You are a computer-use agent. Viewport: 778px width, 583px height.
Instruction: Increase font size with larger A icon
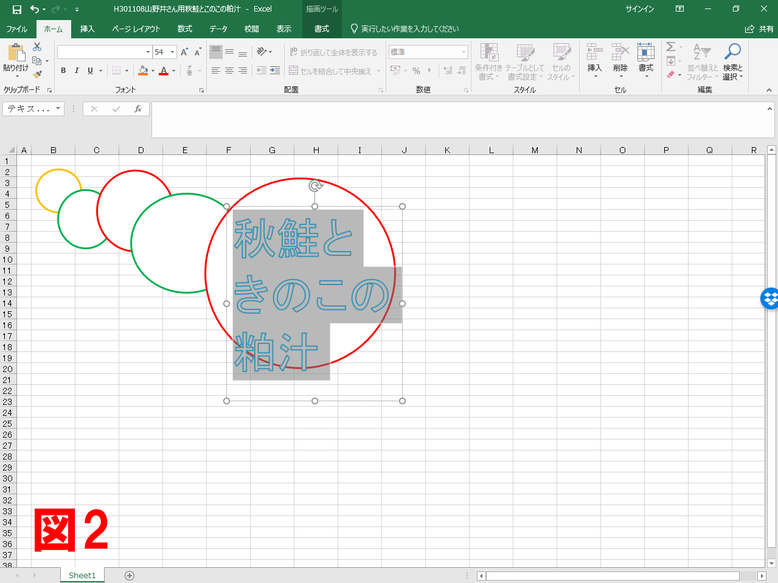(x=184, y=52)
